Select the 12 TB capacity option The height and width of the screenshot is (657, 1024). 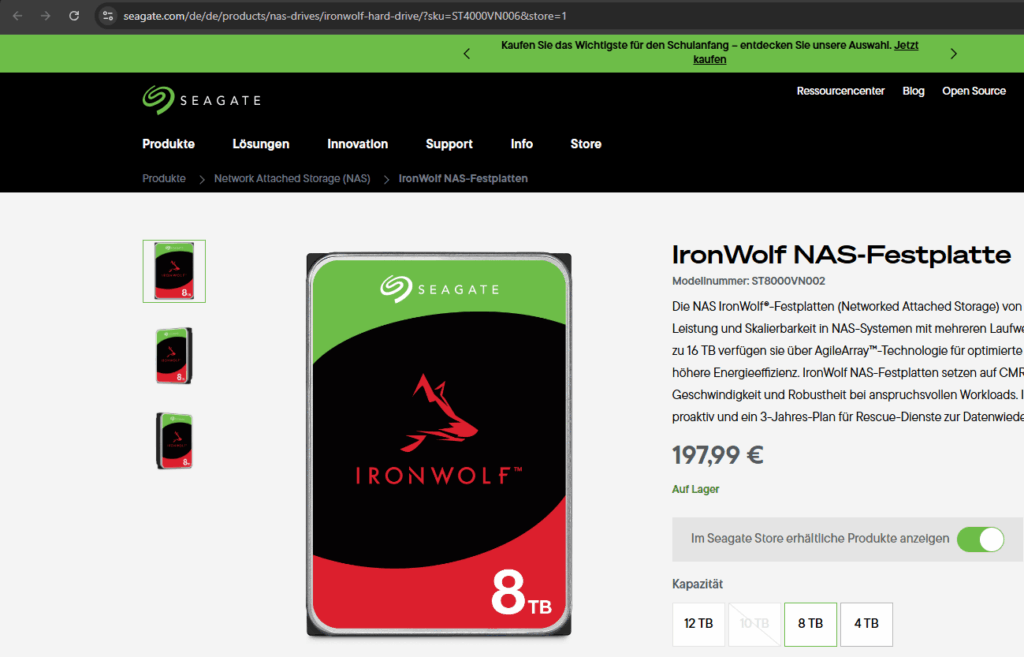(x=698, y=624)
